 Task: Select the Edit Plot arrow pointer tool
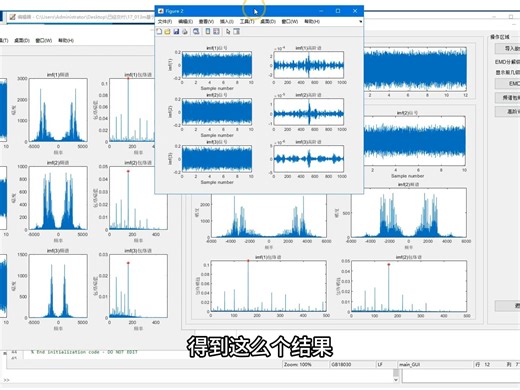(228, 31)
